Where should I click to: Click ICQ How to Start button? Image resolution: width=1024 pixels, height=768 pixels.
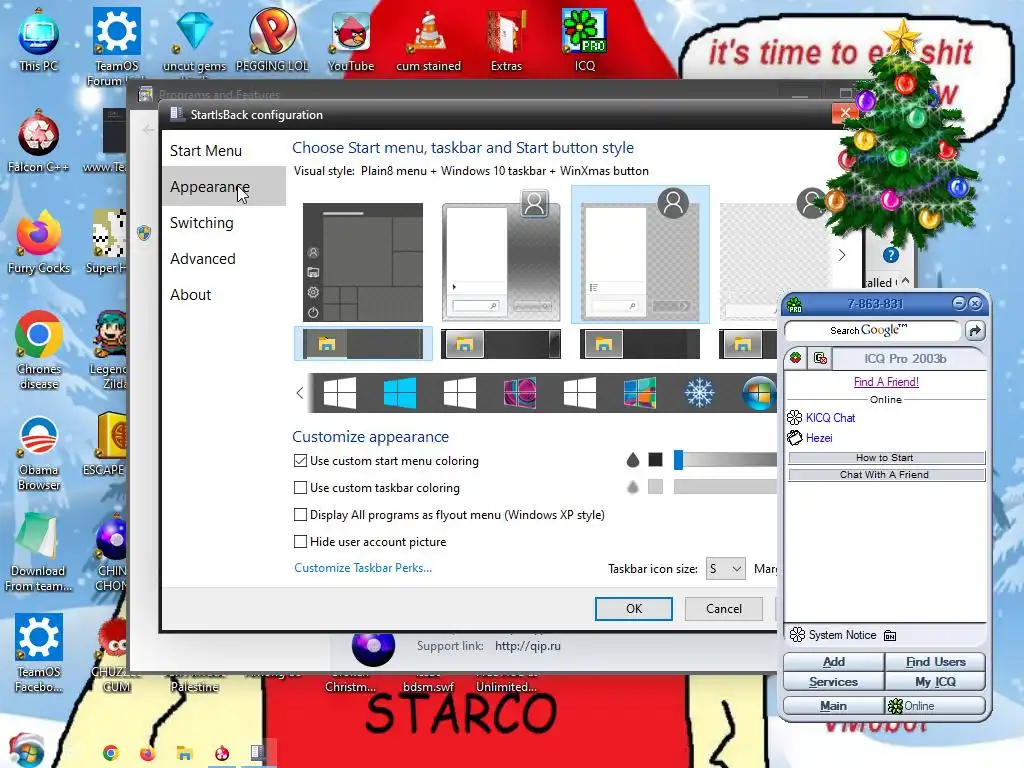click(x=886, y=458)
